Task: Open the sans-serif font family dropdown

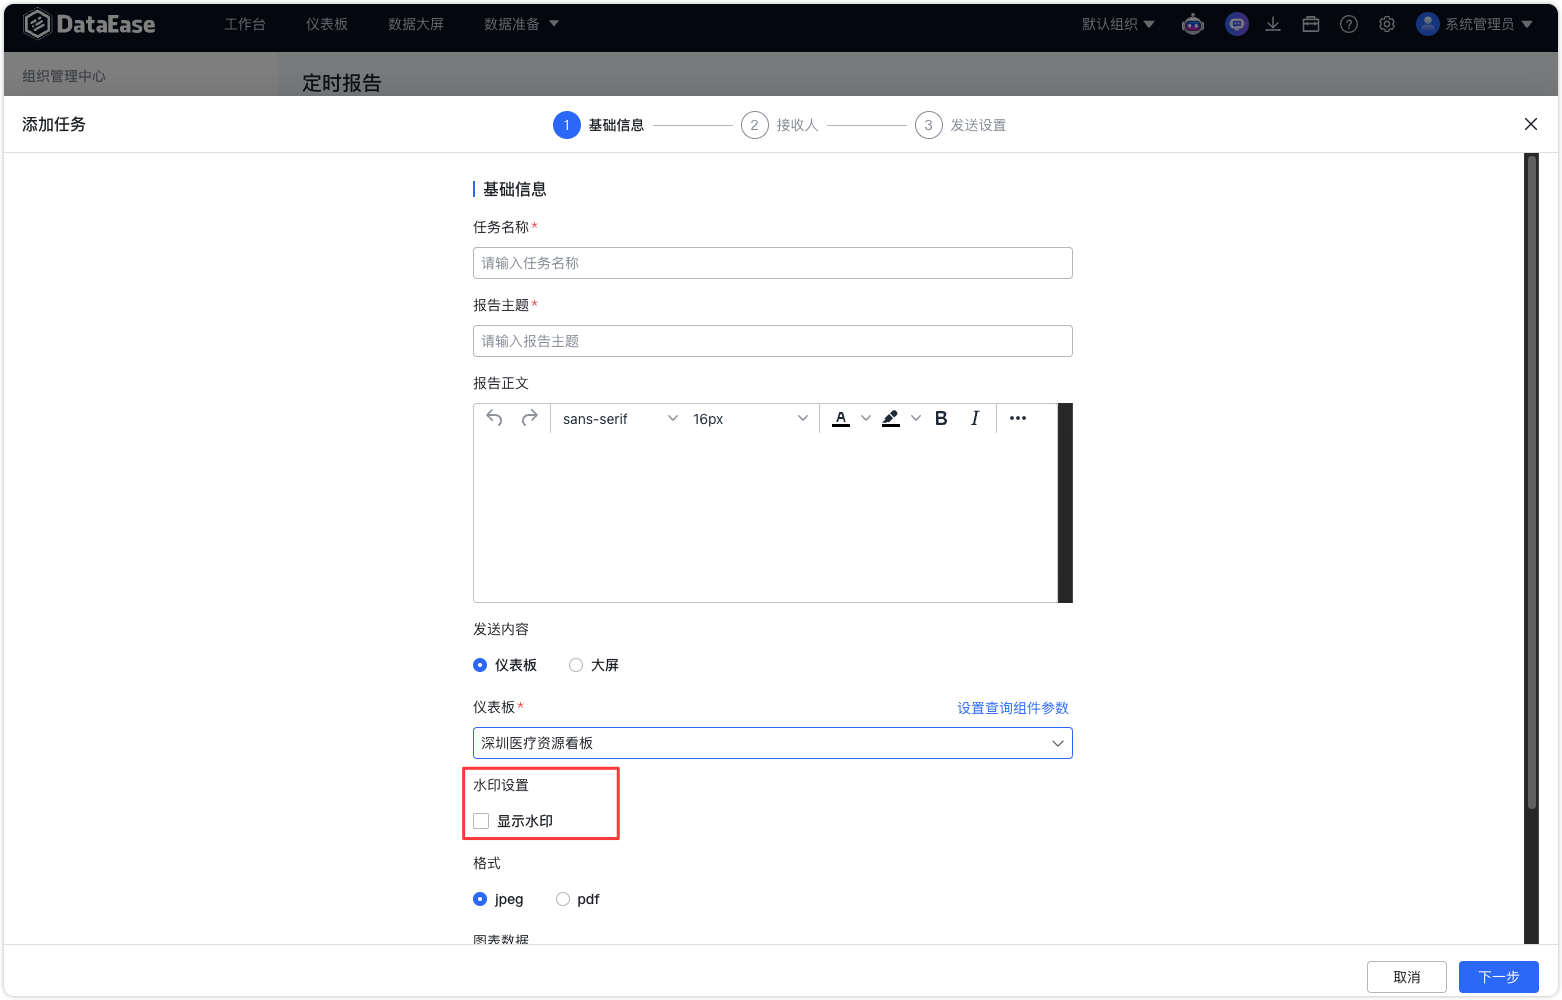Action: point(620,419)
